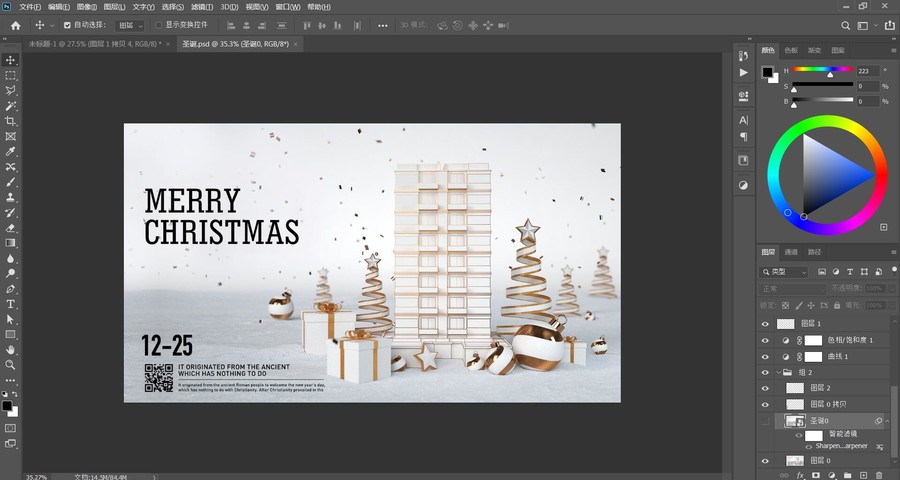Screen dimensions: 900x480
Task: Open the Color panel menu
Action: pyautogui.click(x=893, y=50)
